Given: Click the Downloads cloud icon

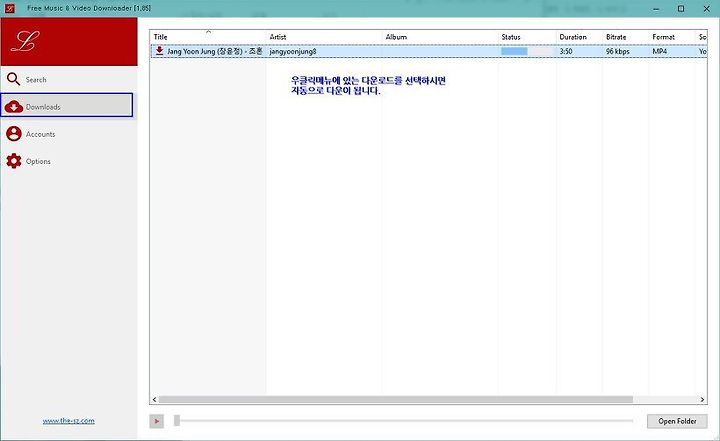Looking at the screenshot, I should pyautogui.click(x=14, y=107).
